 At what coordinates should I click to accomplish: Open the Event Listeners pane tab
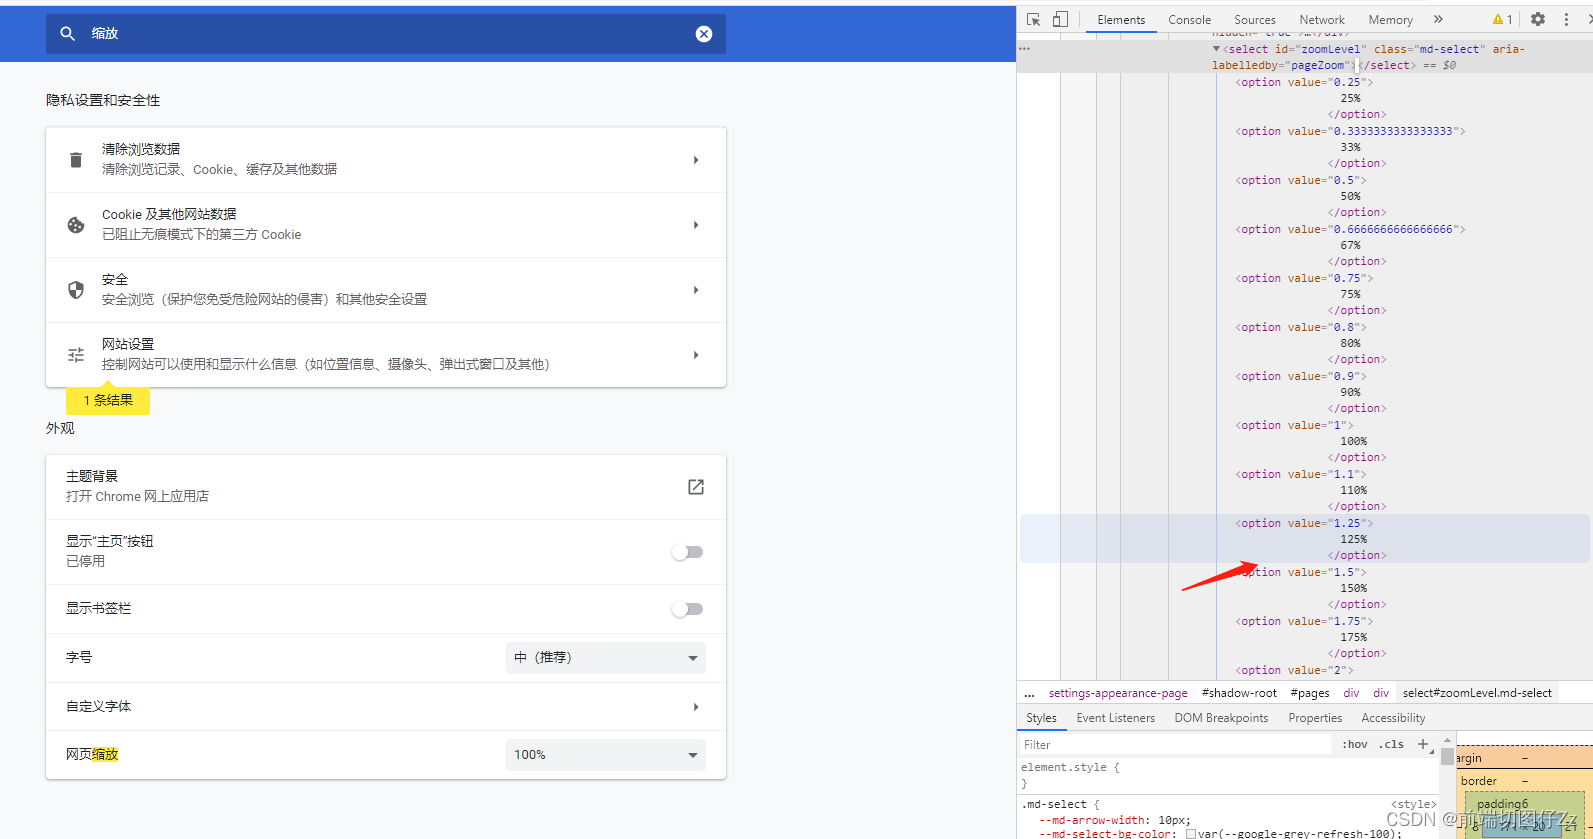1115,718
